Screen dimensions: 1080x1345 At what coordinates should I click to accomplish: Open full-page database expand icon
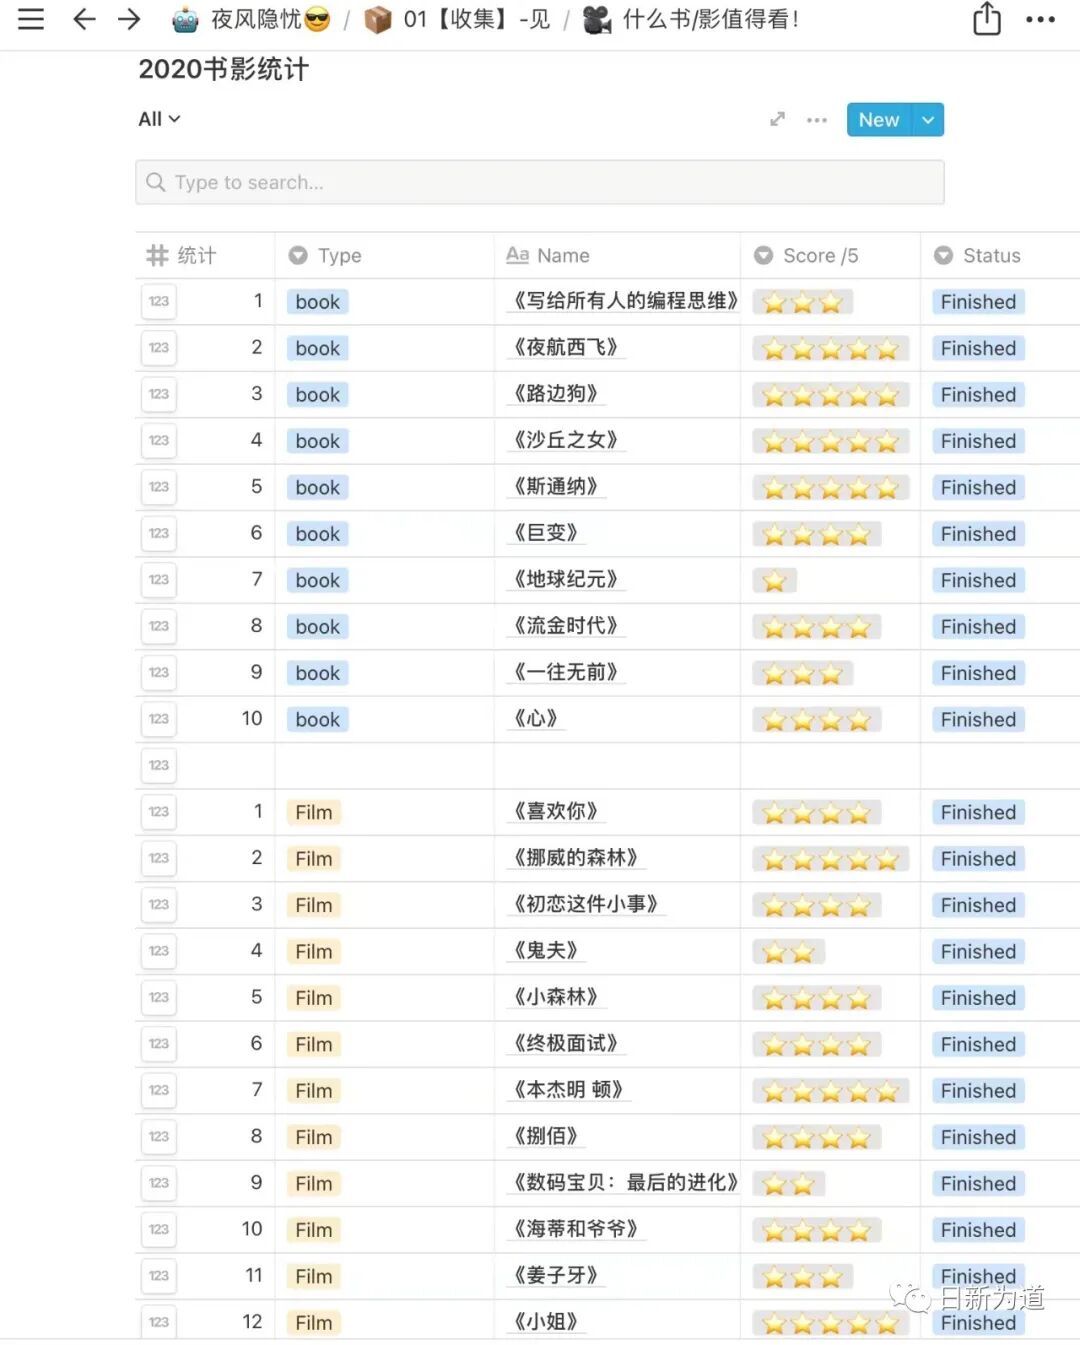pyautogui.click(x=777, y=119)
